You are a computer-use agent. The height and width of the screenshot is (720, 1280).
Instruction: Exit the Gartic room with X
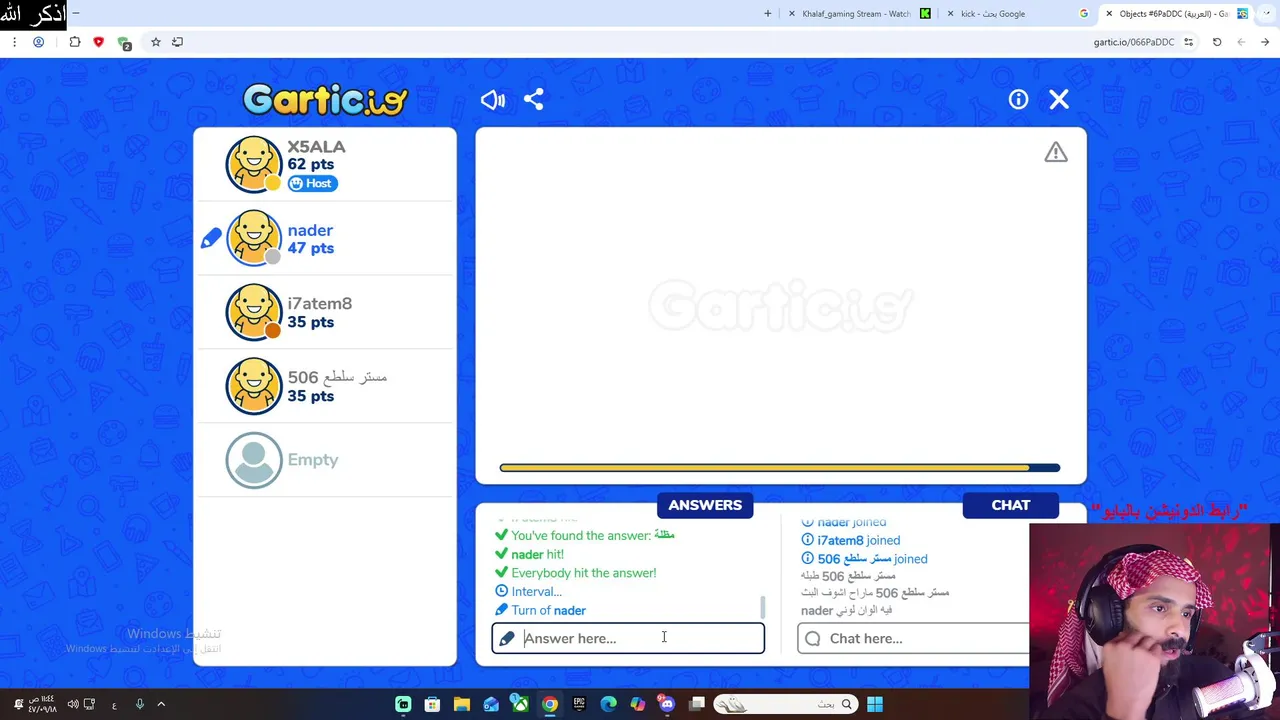click(x=1059, y=100)
